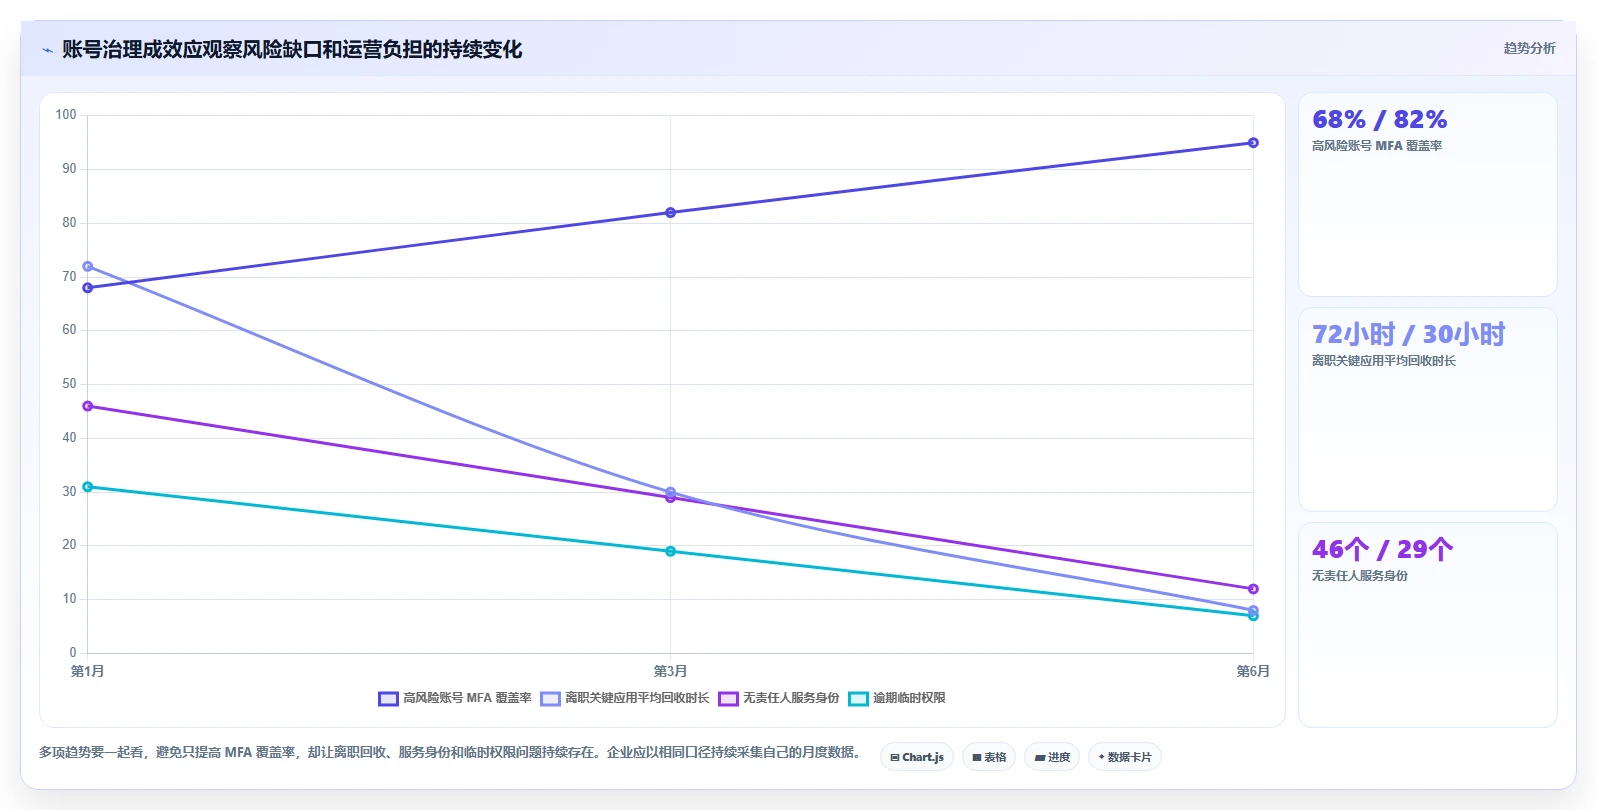The height and width of the screenshot is (810, 1597).
Task: Click the 第1月 axis label
Action: (88, 671)
